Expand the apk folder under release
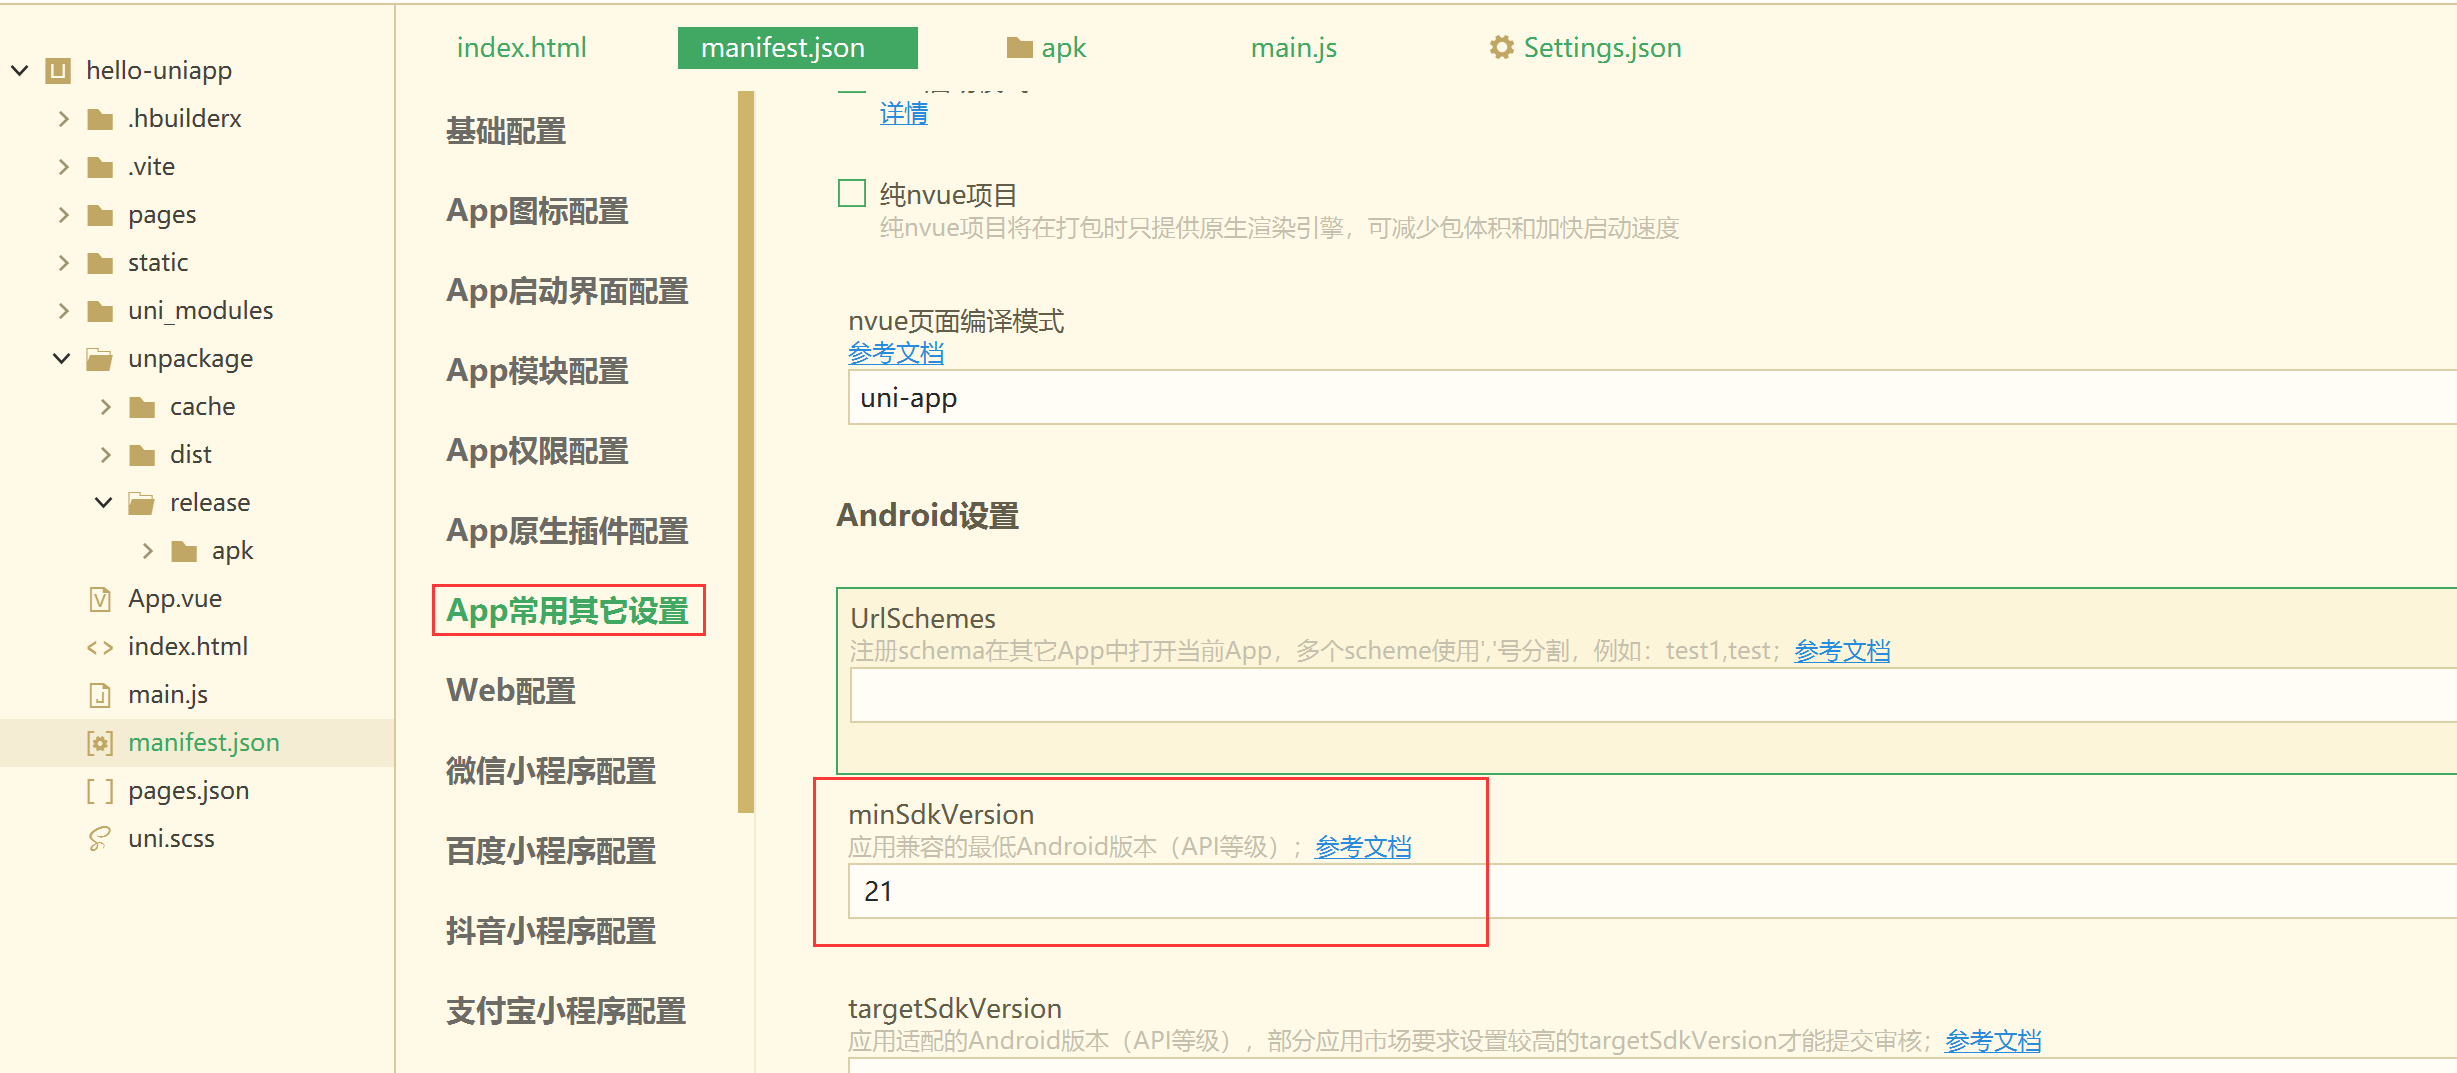The width and height of the screenshot is (2457, 1073). [147, 550]
